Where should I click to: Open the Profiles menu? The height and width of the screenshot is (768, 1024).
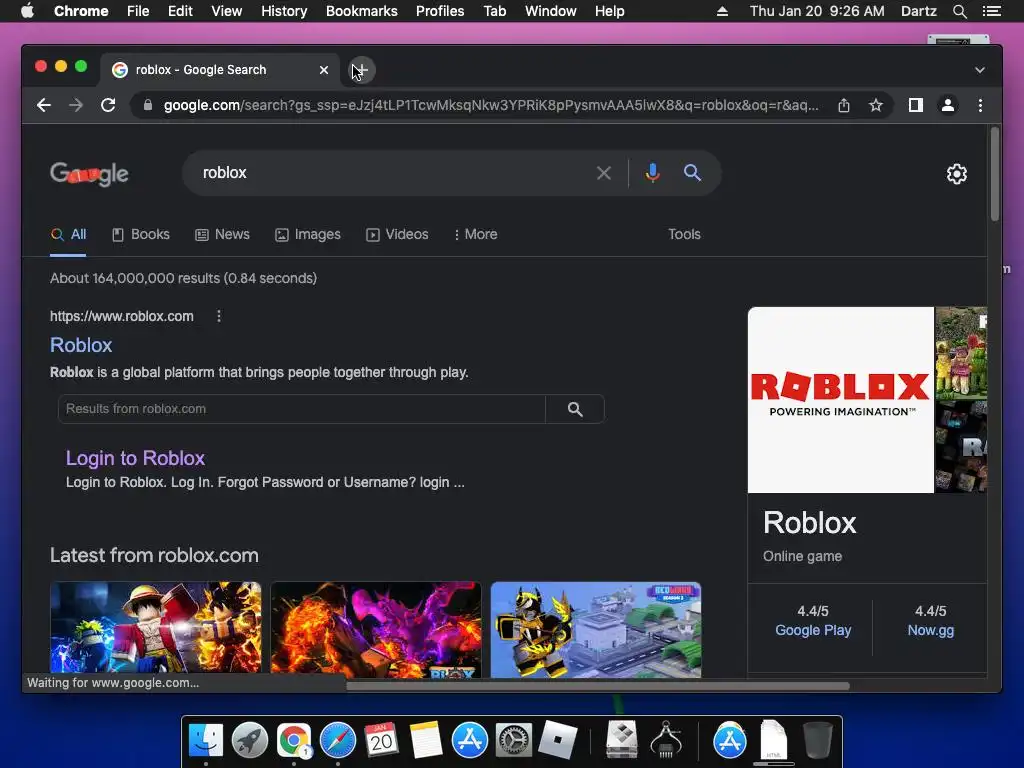click(x=440, y=11)
